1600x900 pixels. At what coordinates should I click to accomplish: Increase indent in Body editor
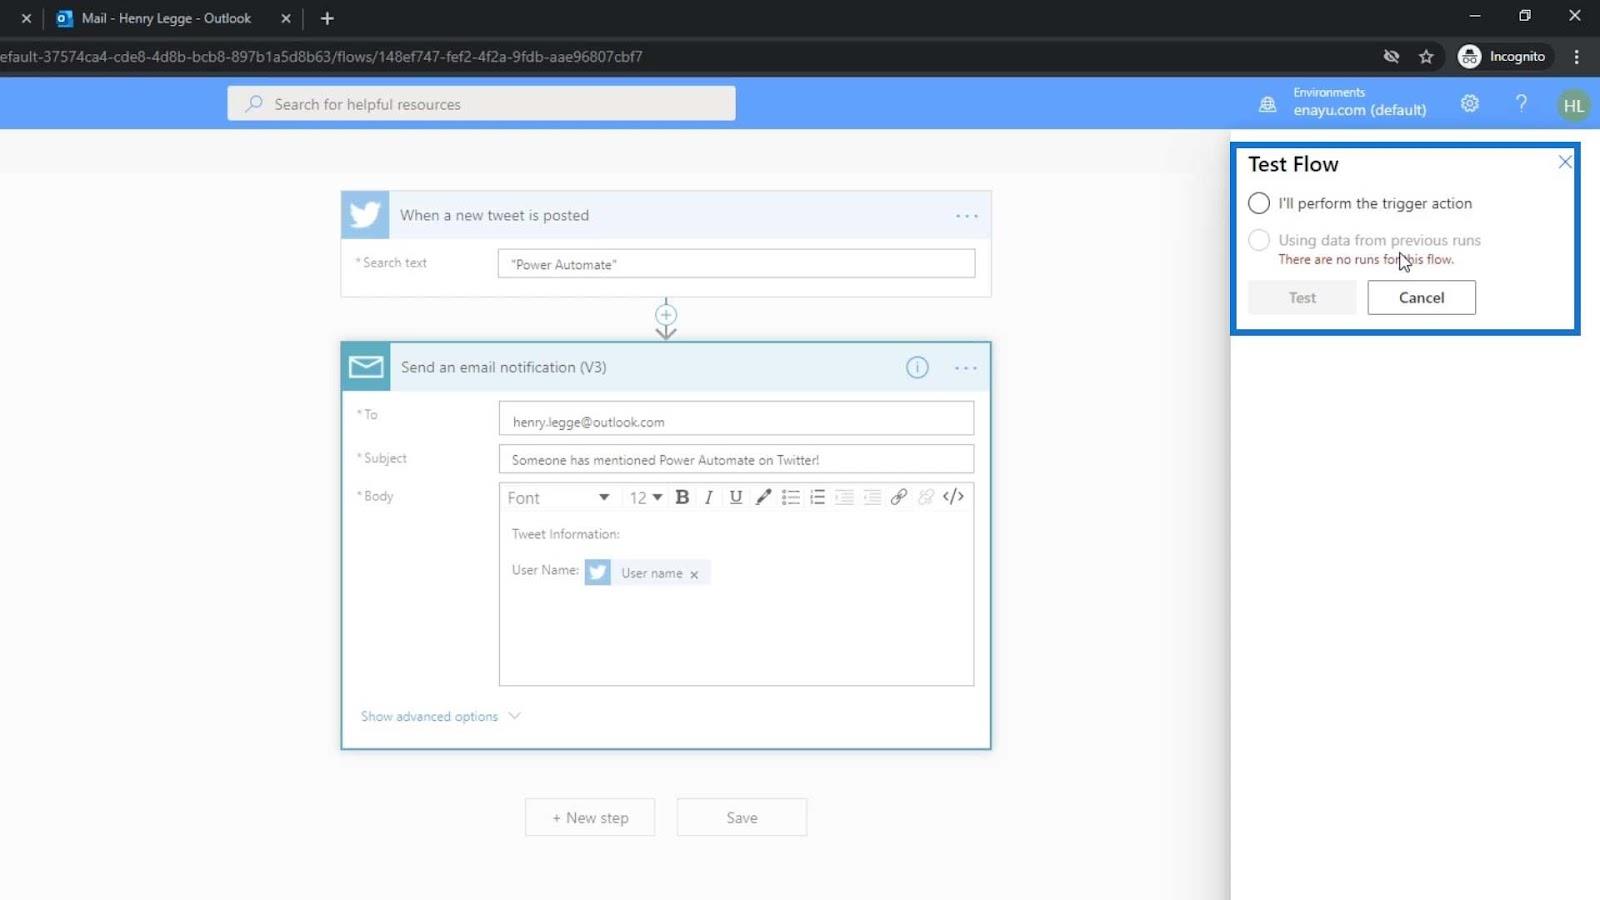tap(872, 497)
